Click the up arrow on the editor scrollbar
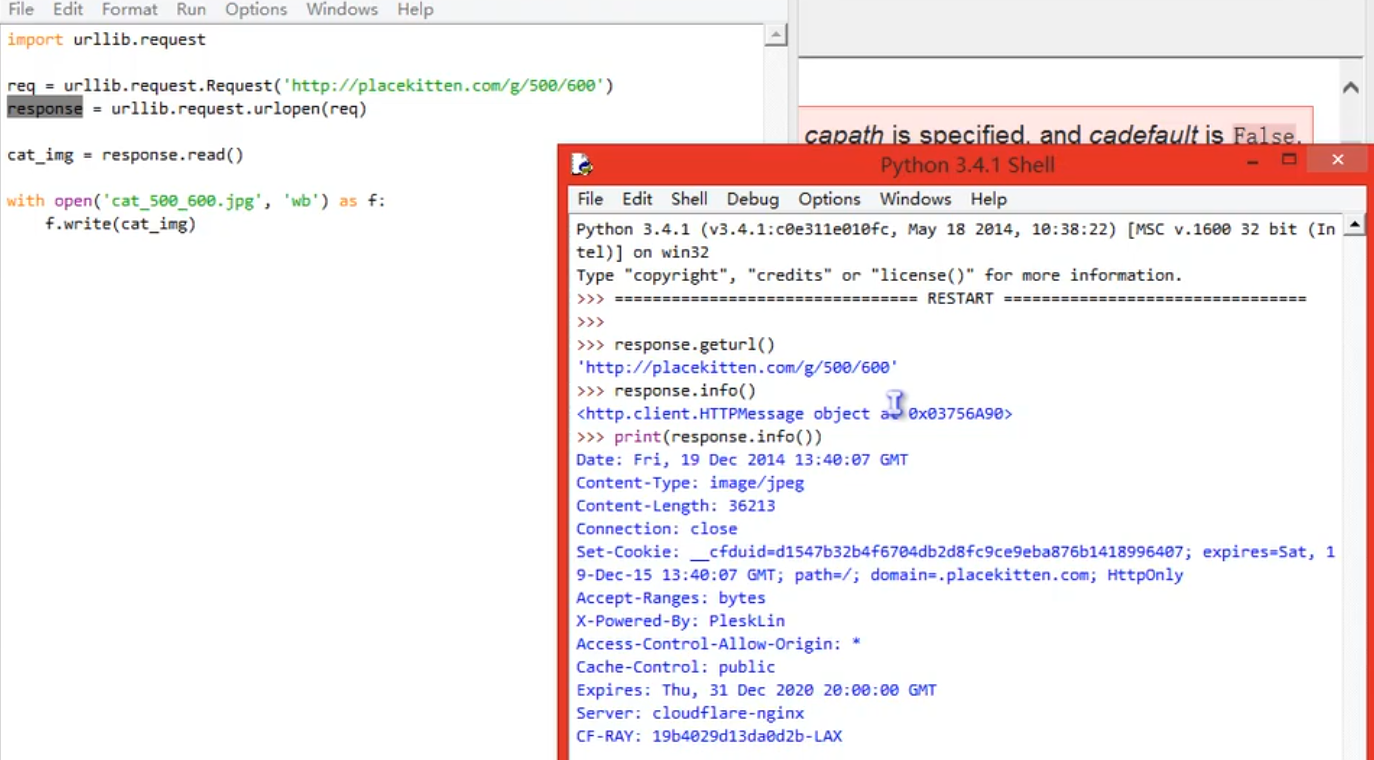 777,34
